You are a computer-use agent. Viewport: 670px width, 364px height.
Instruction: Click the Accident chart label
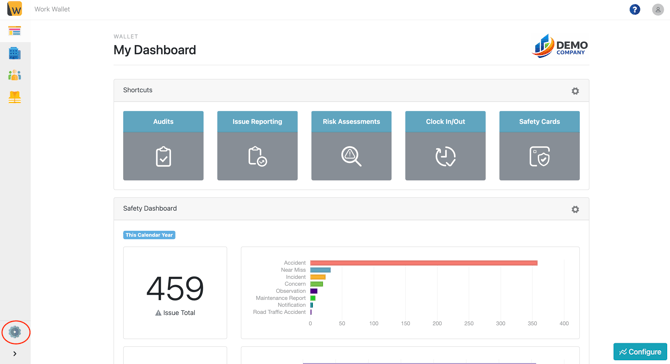tap(295, 263)
